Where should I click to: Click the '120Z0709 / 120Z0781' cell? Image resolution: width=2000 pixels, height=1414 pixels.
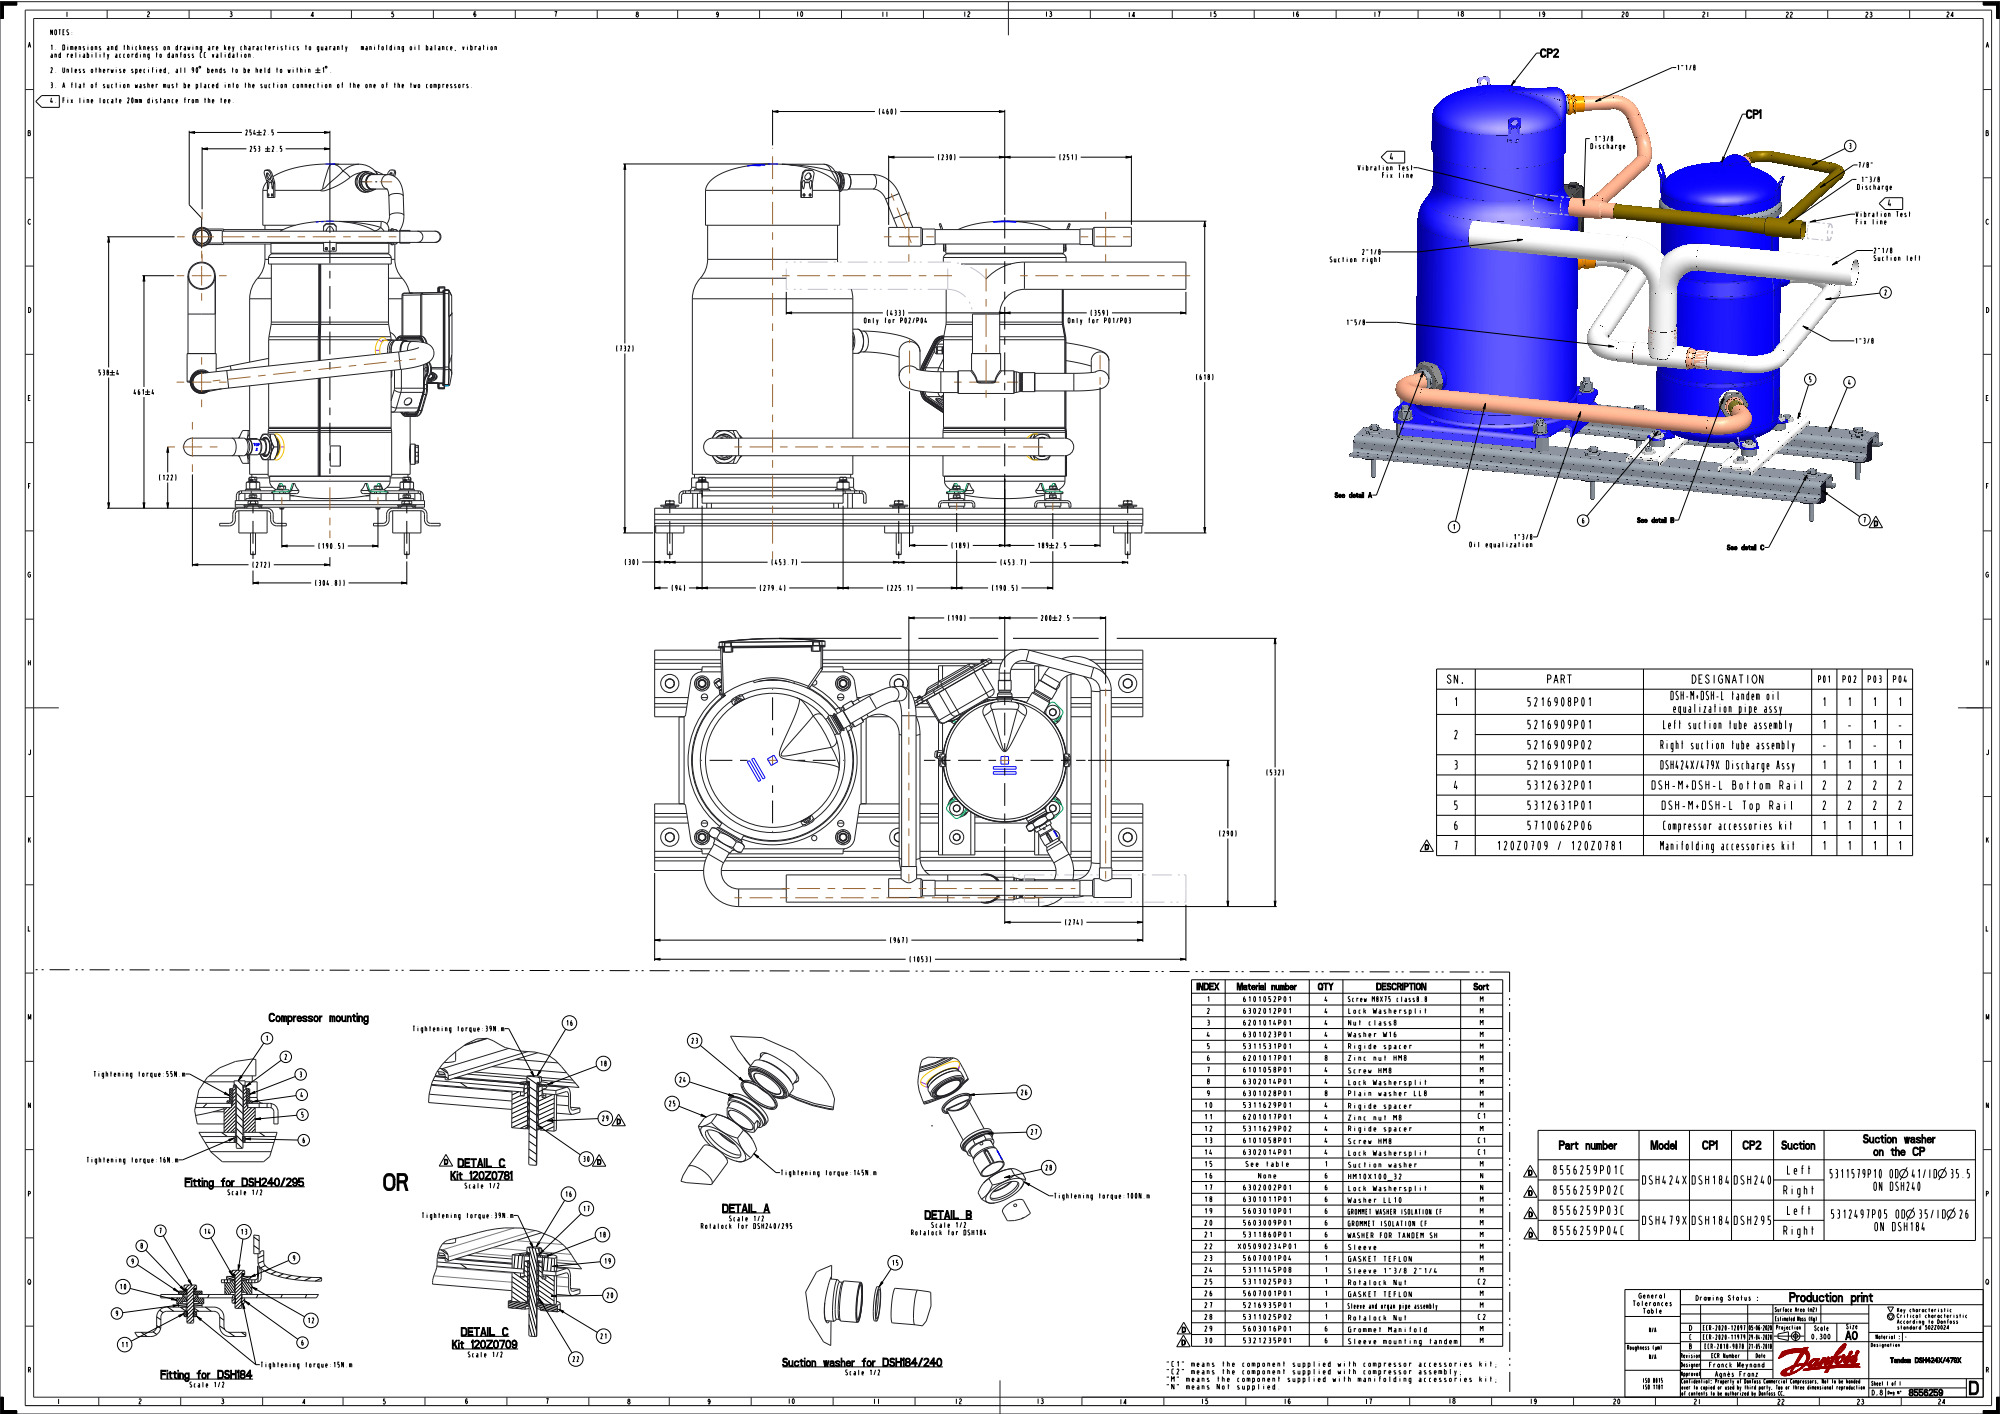point(1559,846)
